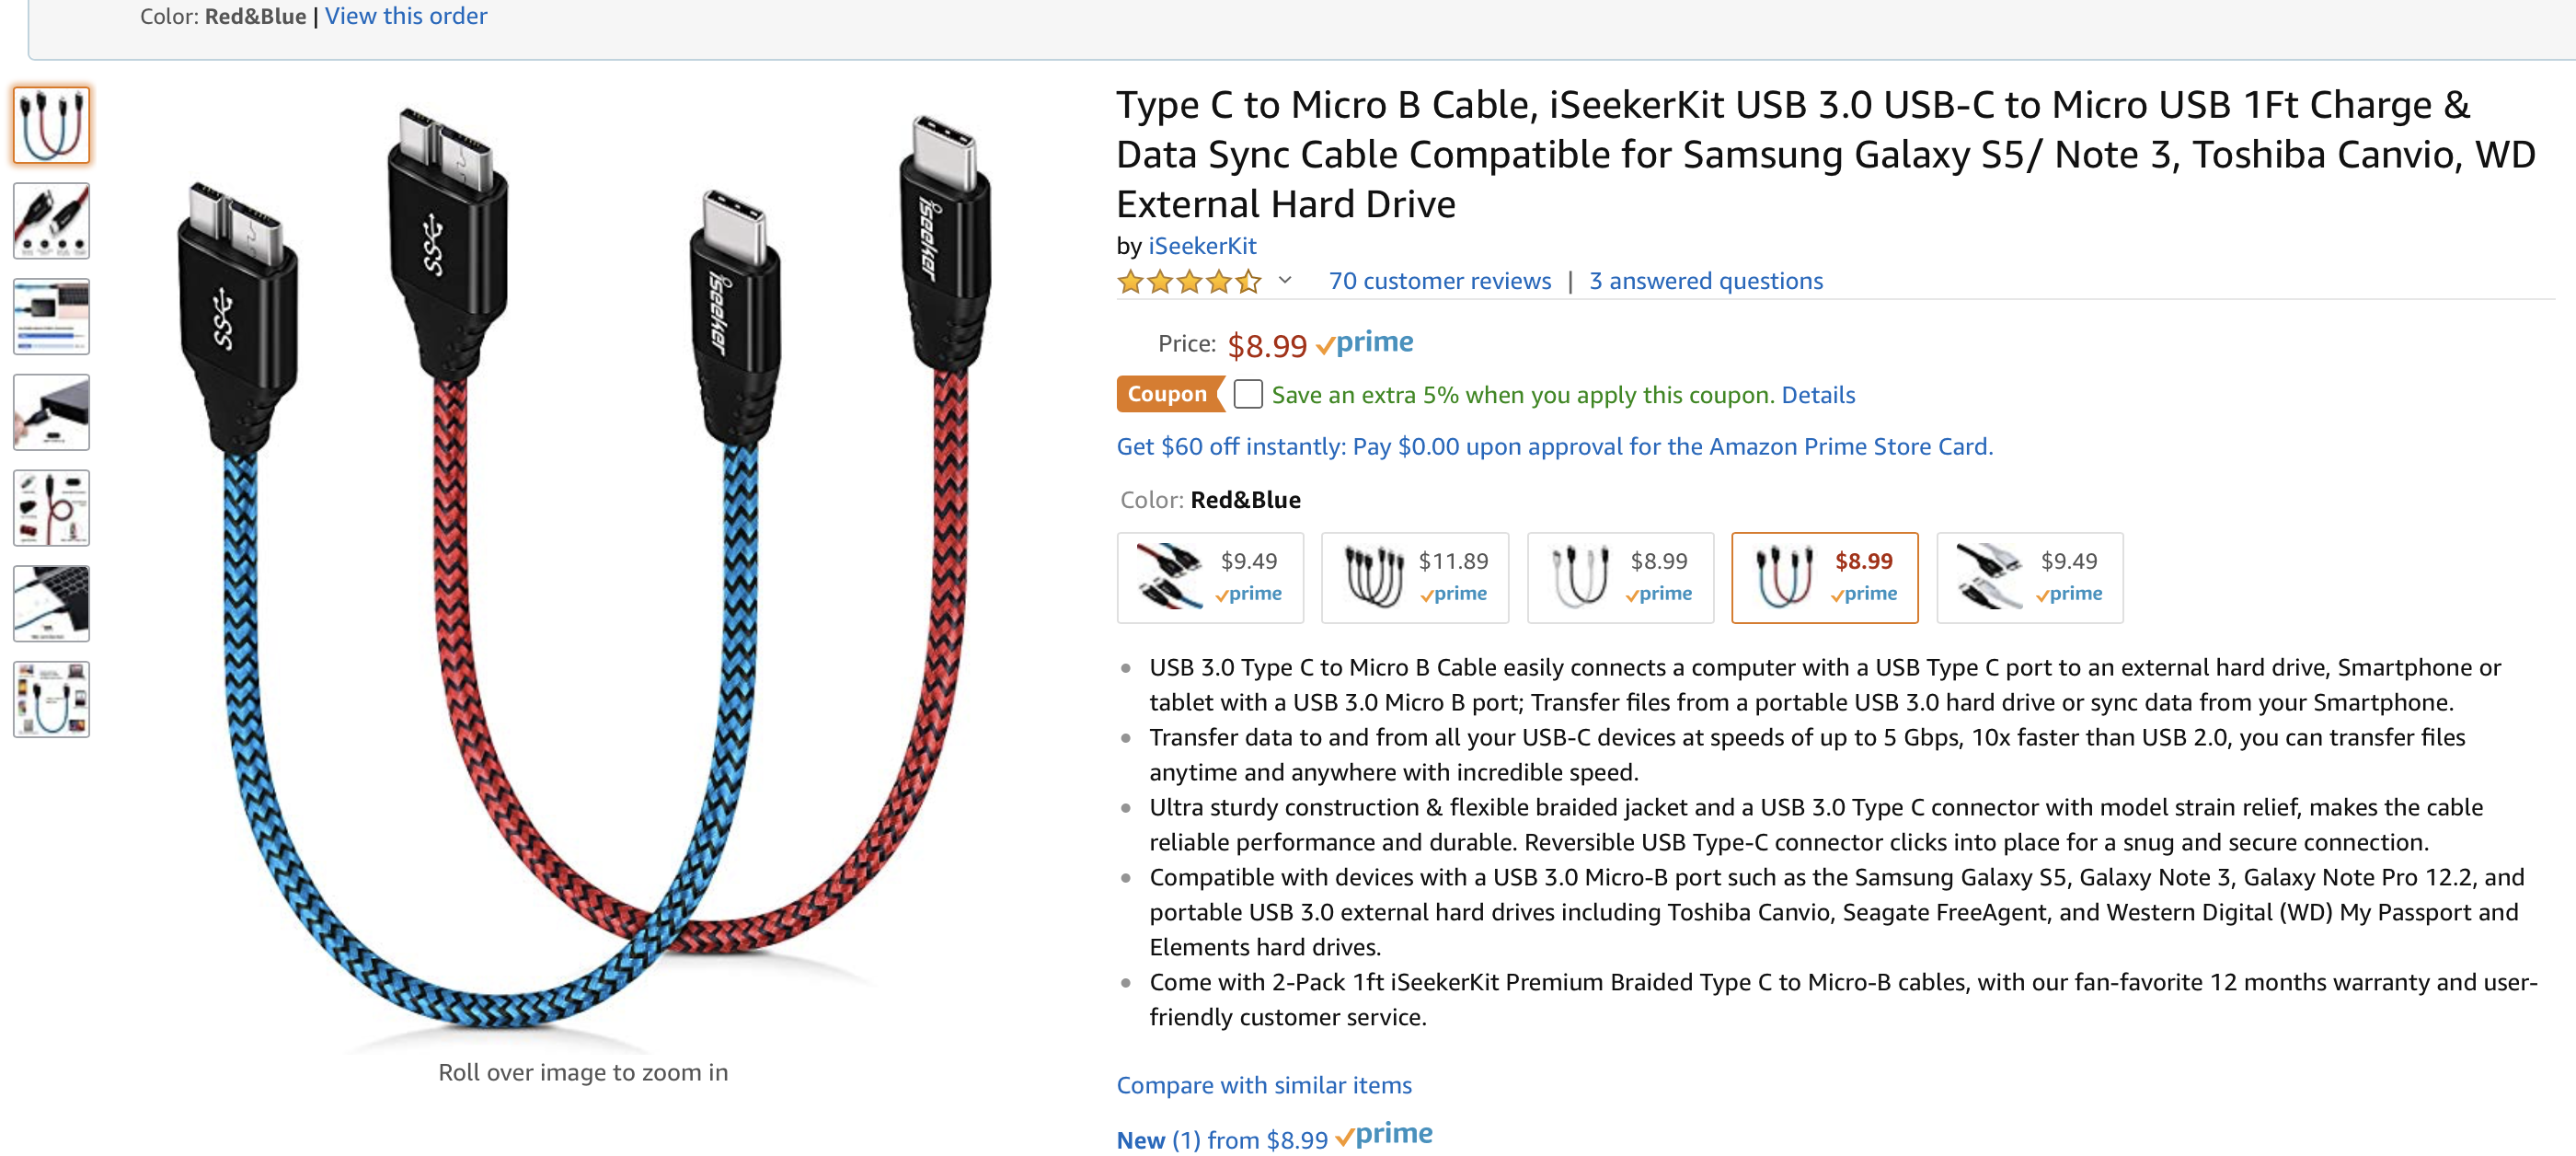Go to 3 answered questions
This screenshot has height=1156, width=2576.
click(1705, 282)
